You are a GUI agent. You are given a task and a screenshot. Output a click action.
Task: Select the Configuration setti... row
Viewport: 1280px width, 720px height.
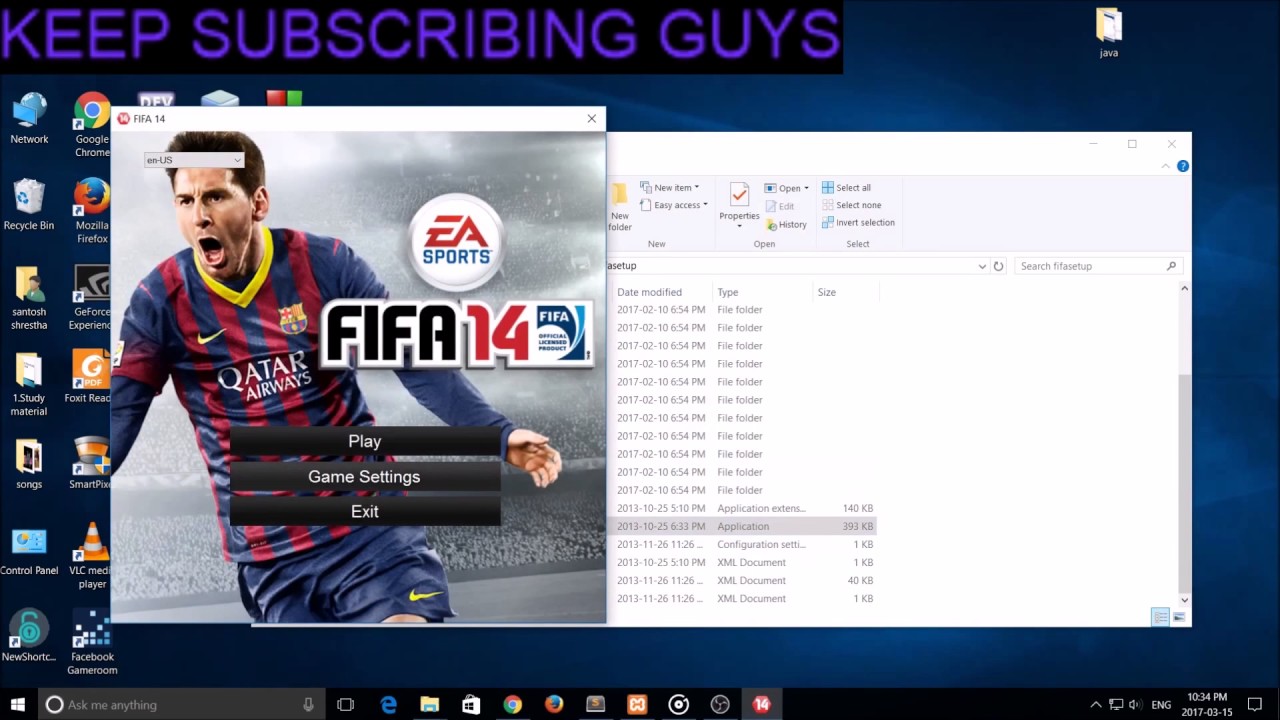coord(742,544)
